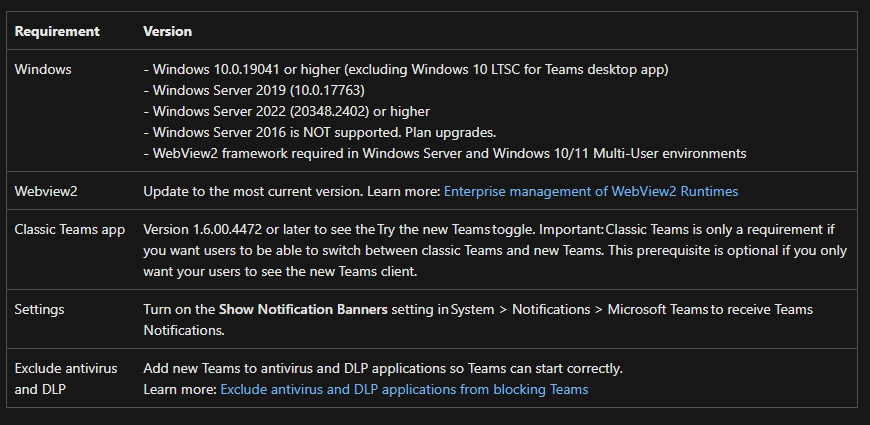Click the Add new Teams to antivirus sentence
Viewport: 870px width, 425px height.
tap(383, 368)
